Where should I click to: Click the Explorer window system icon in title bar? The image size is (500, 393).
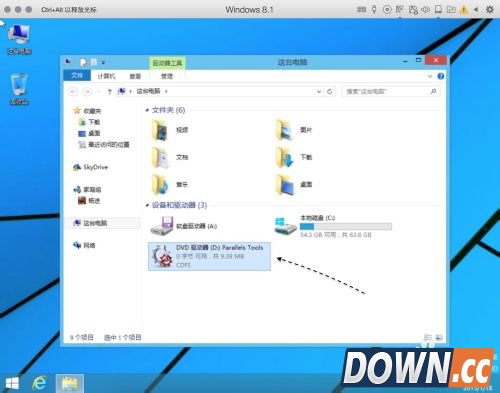coord(68,62)
